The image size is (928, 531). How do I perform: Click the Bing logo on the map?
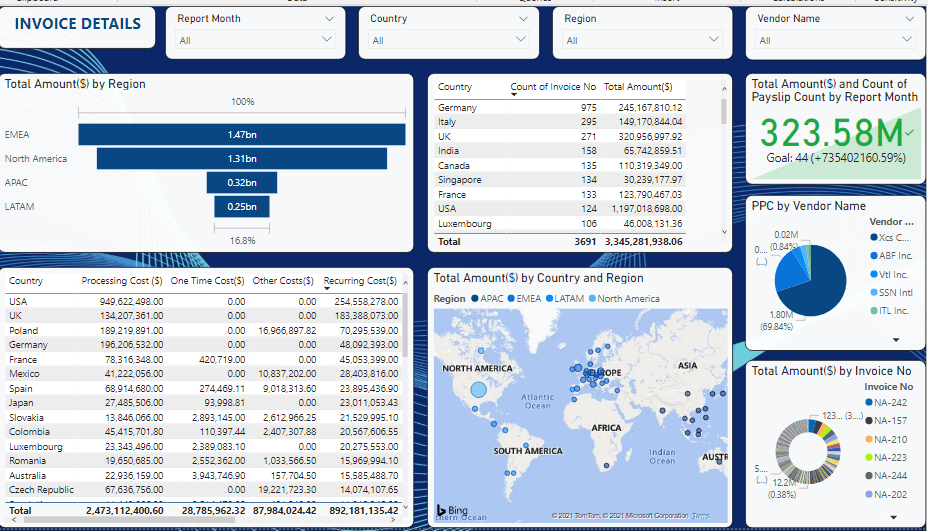[451, 510]
